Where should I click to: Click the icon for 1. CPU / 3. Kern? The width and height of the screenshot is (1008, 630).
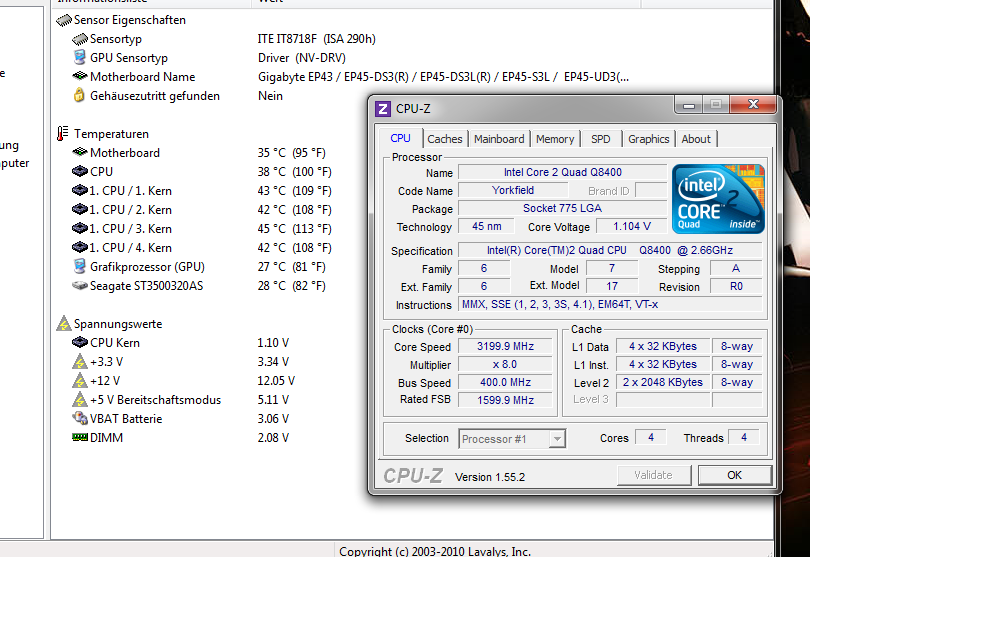pos(80,228)
